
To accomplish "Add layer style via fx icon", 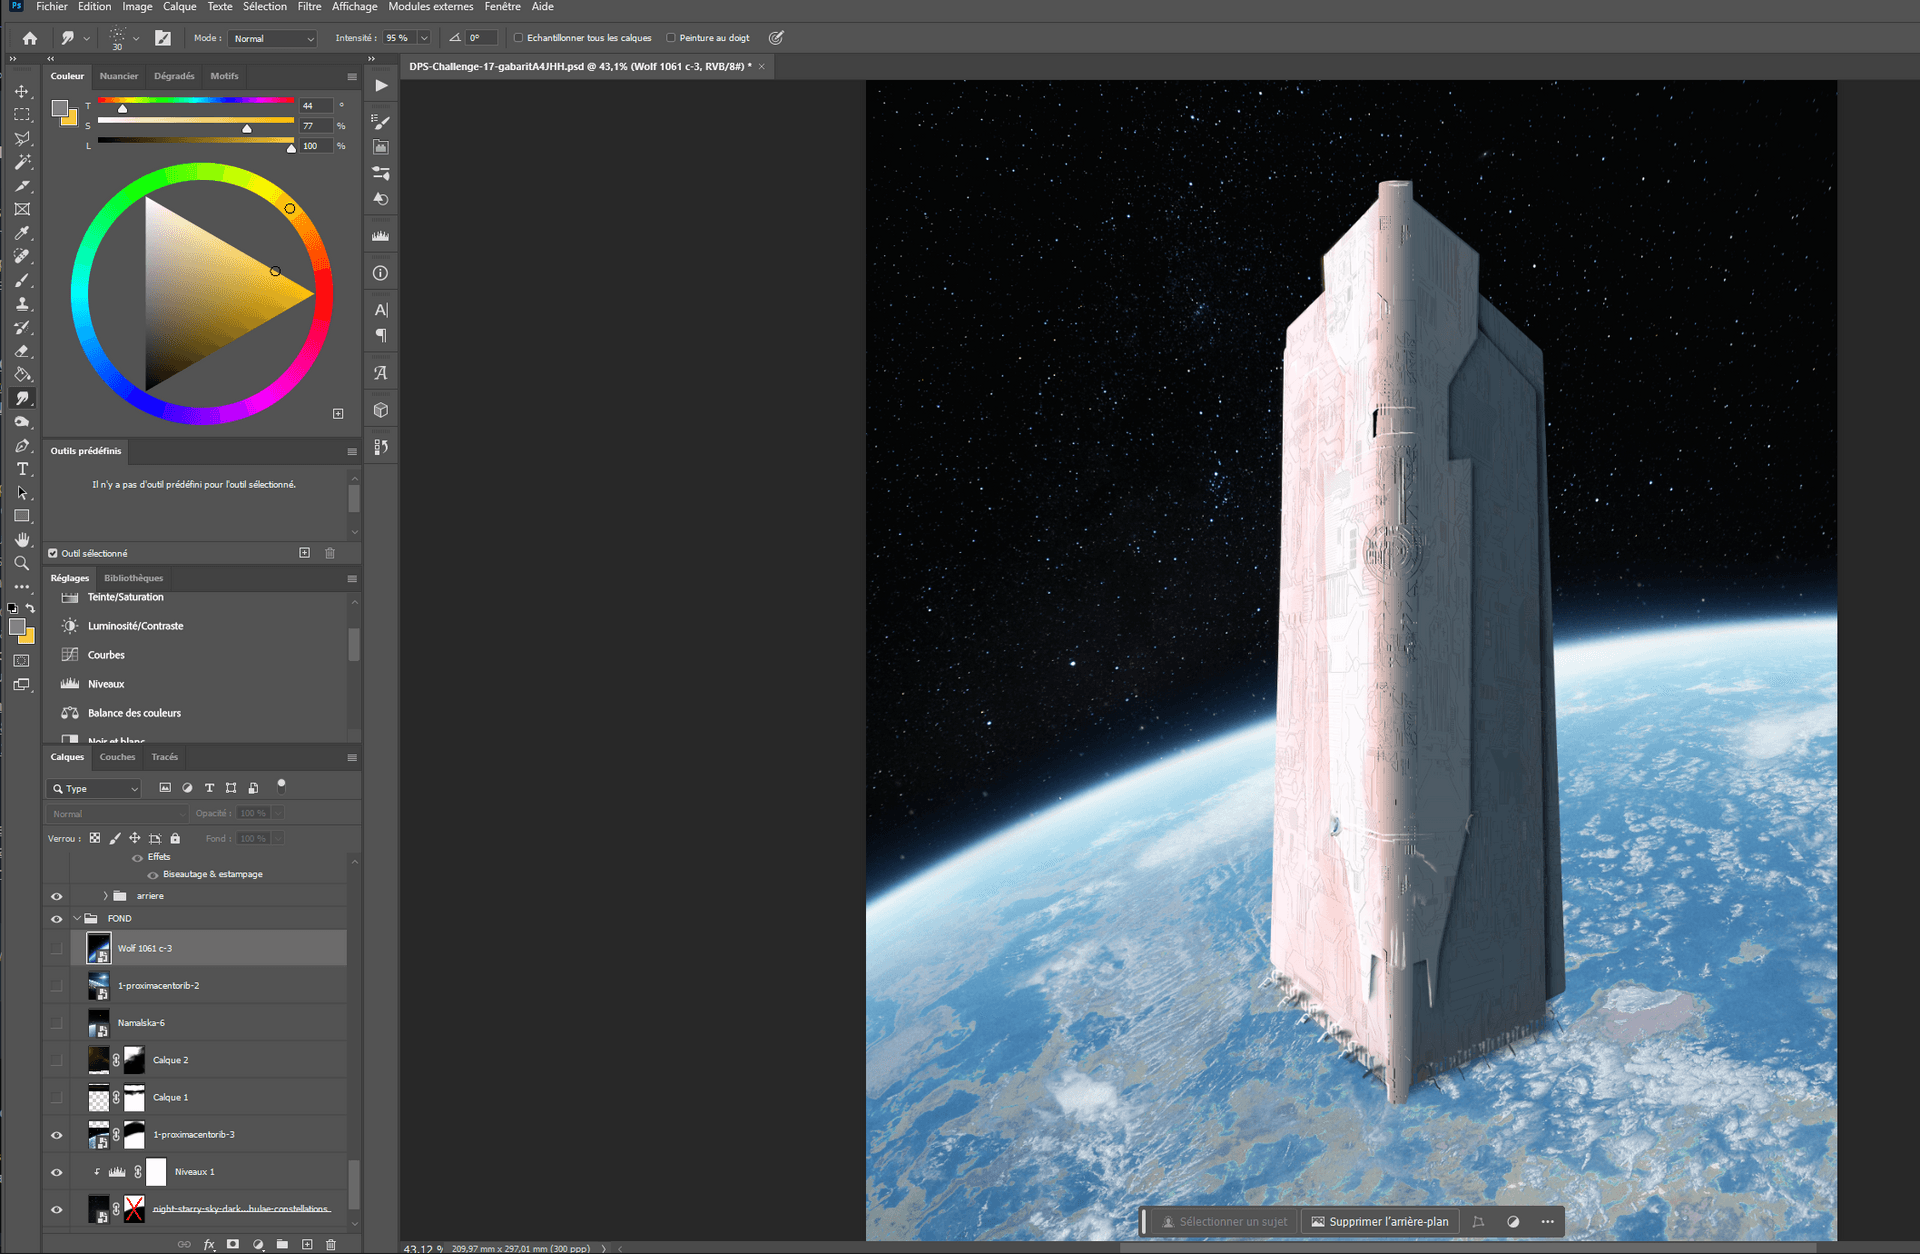I will coord(209,1244).
